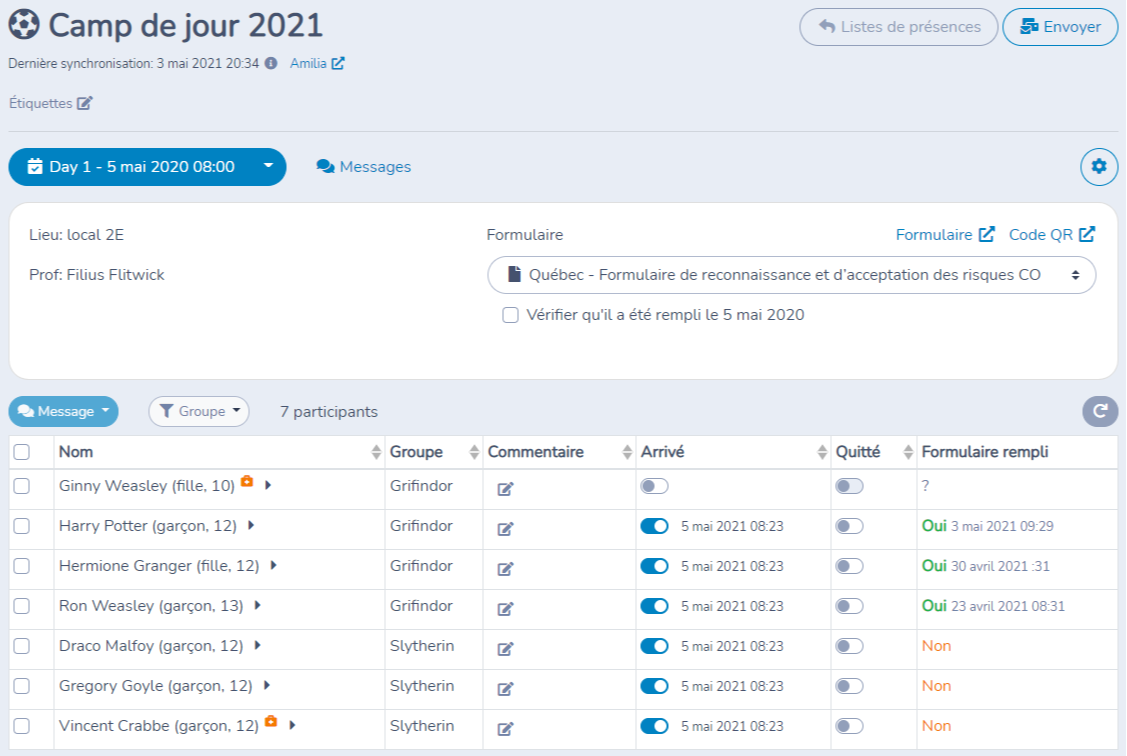The width and height of the screenshot is (1127, 756).
Task: Edit comment for Harry Potter
Action: [x=505, y=529]
